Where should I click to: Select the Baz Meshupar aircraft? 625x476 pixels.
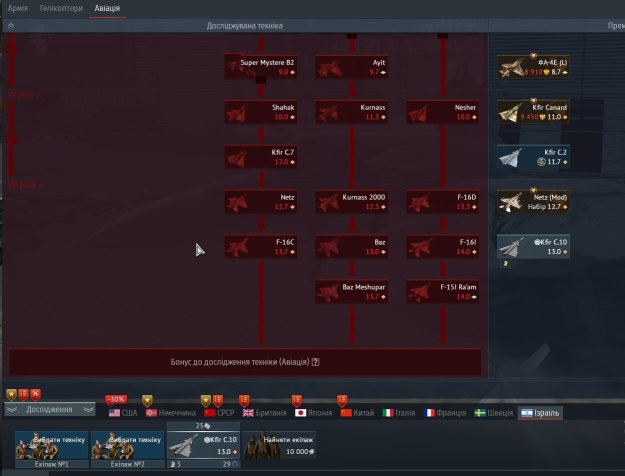pos(352,292)
